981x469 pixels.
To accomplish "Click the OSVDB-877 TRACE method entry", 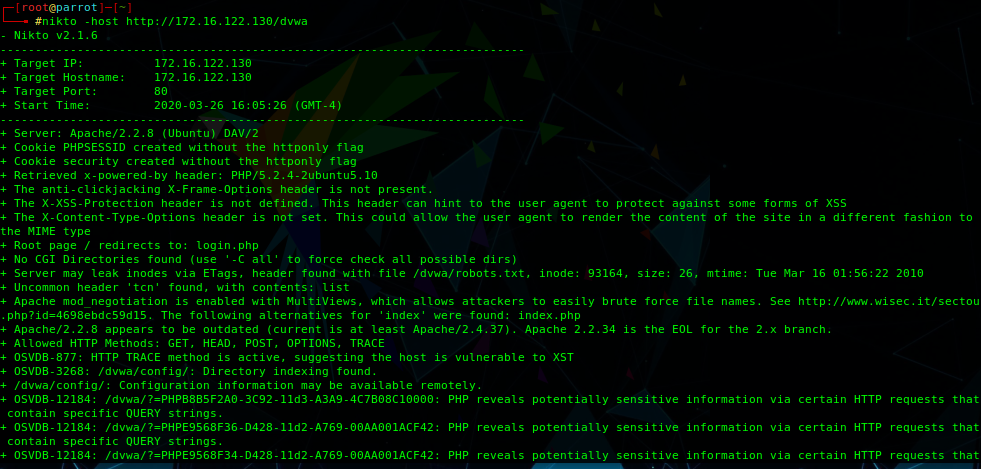I will (x=287, y=357).
